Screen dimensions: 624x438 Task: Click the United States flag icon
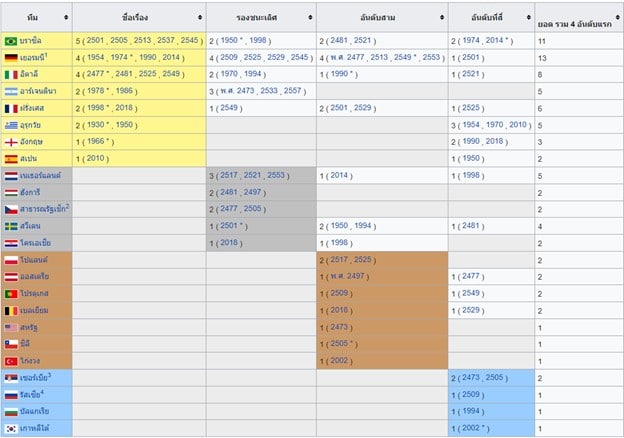point(11,328)
